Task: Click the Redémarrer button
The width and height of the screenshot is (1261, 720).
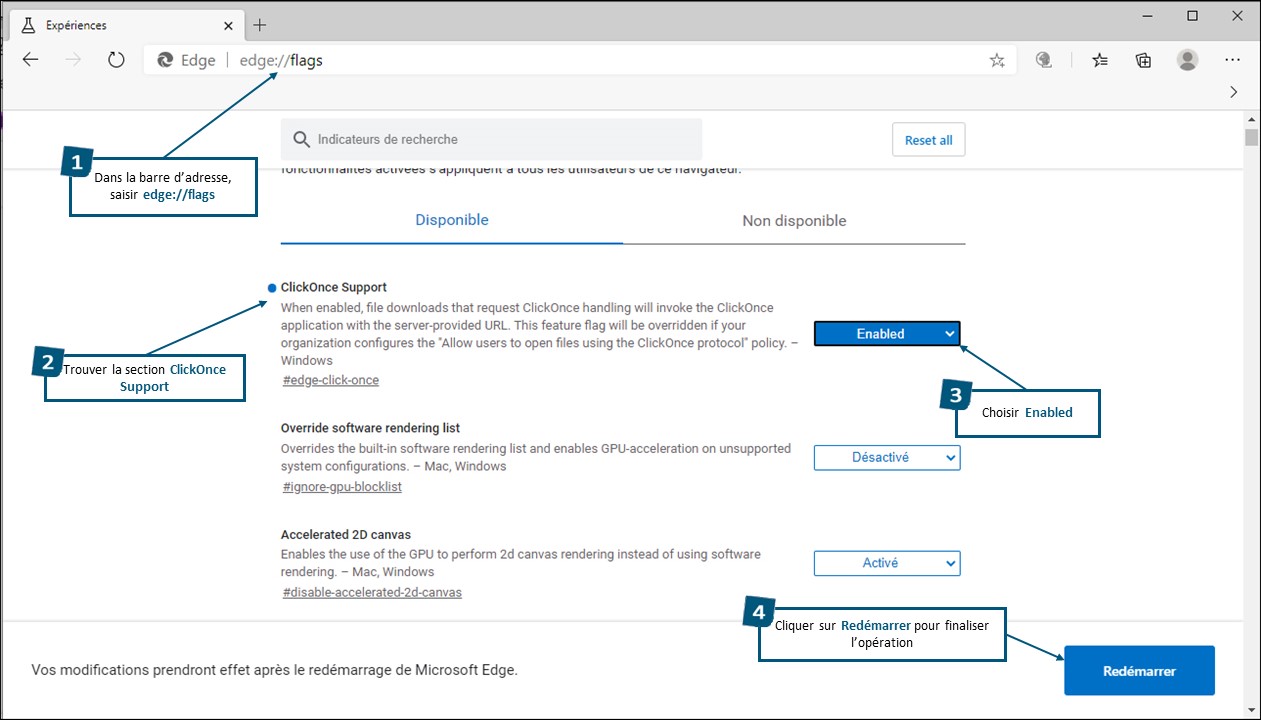Action: (1139, 671)
